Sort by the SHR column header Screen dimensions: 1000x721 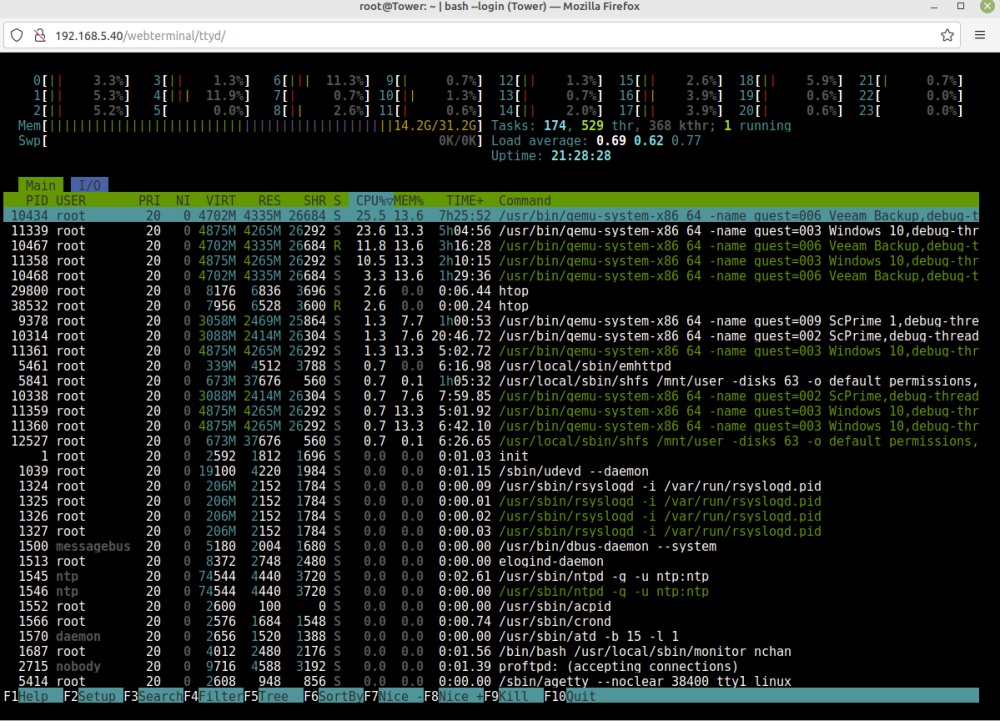[314, 200]
